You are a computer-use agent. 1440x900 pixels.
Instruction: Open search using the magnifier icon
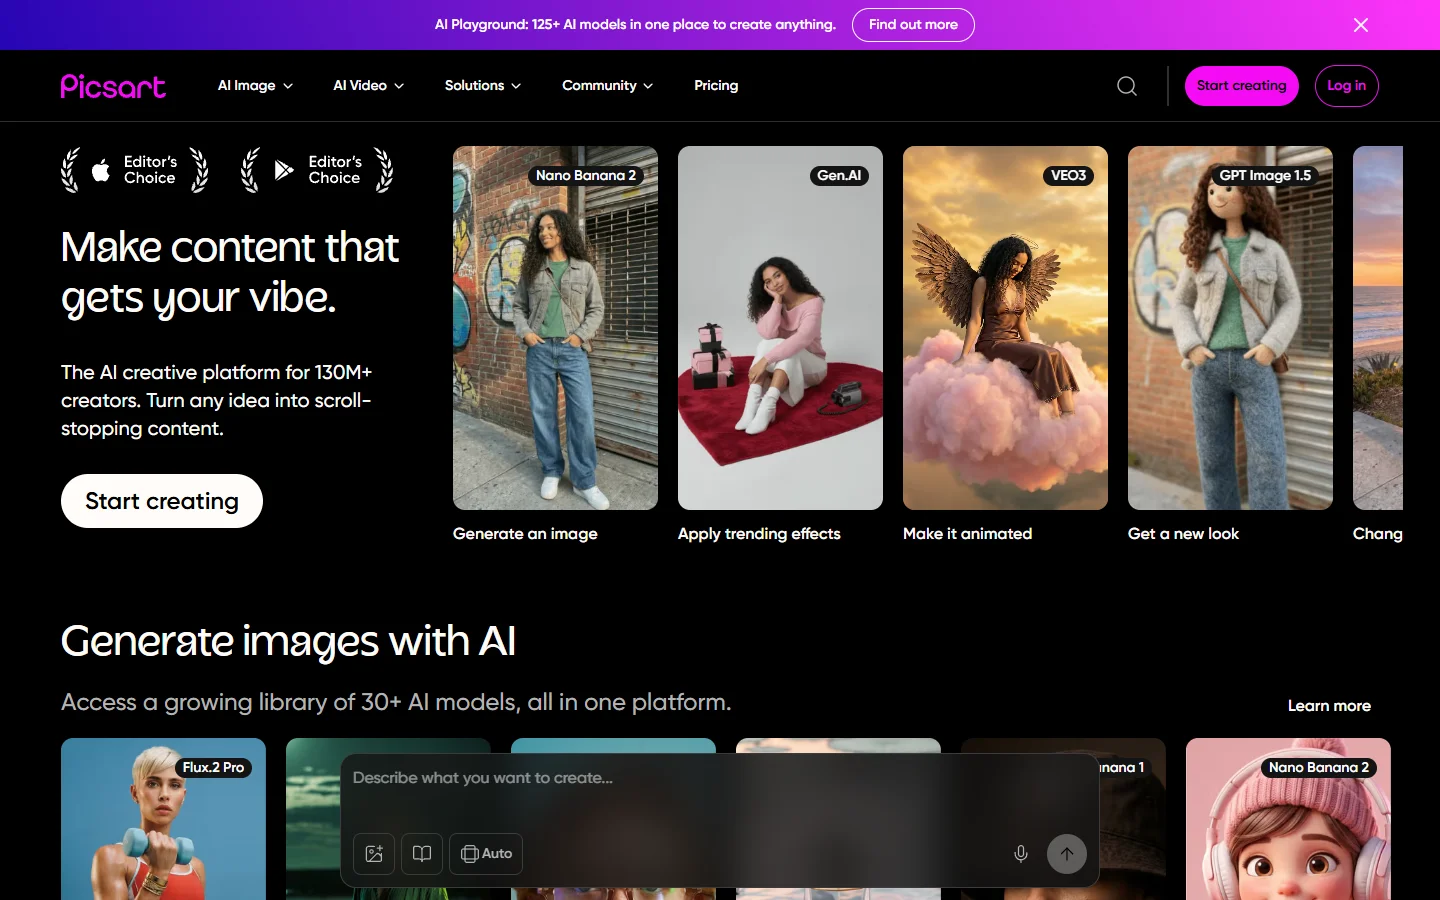tap(1126, 86)
